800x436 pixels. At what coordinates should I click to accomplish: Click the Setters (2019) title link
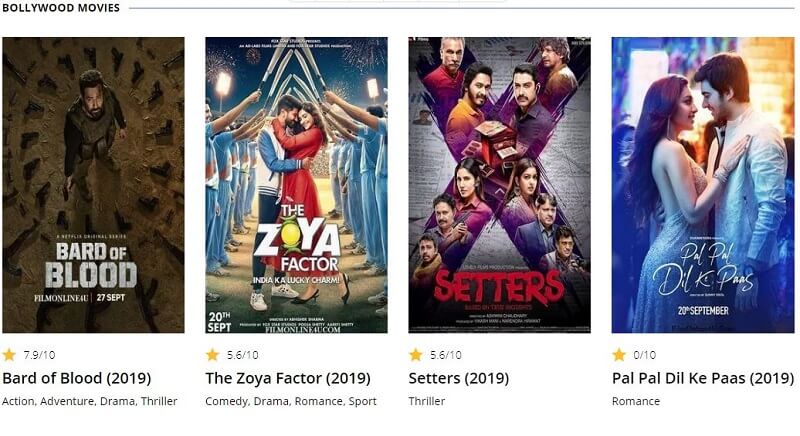(461, 378)
